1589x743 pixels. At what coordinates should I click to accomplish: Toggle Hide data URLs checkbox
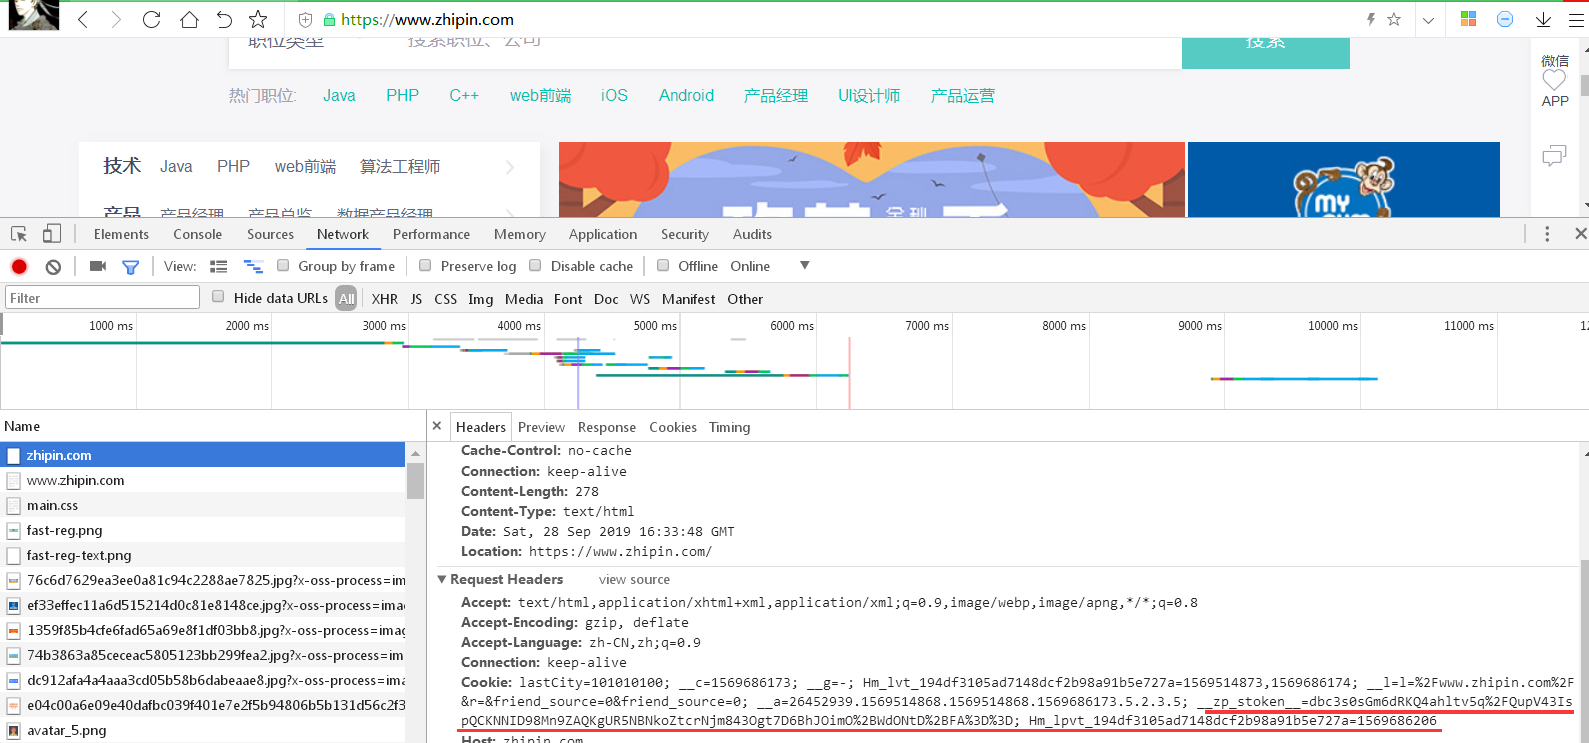[218, 296]
